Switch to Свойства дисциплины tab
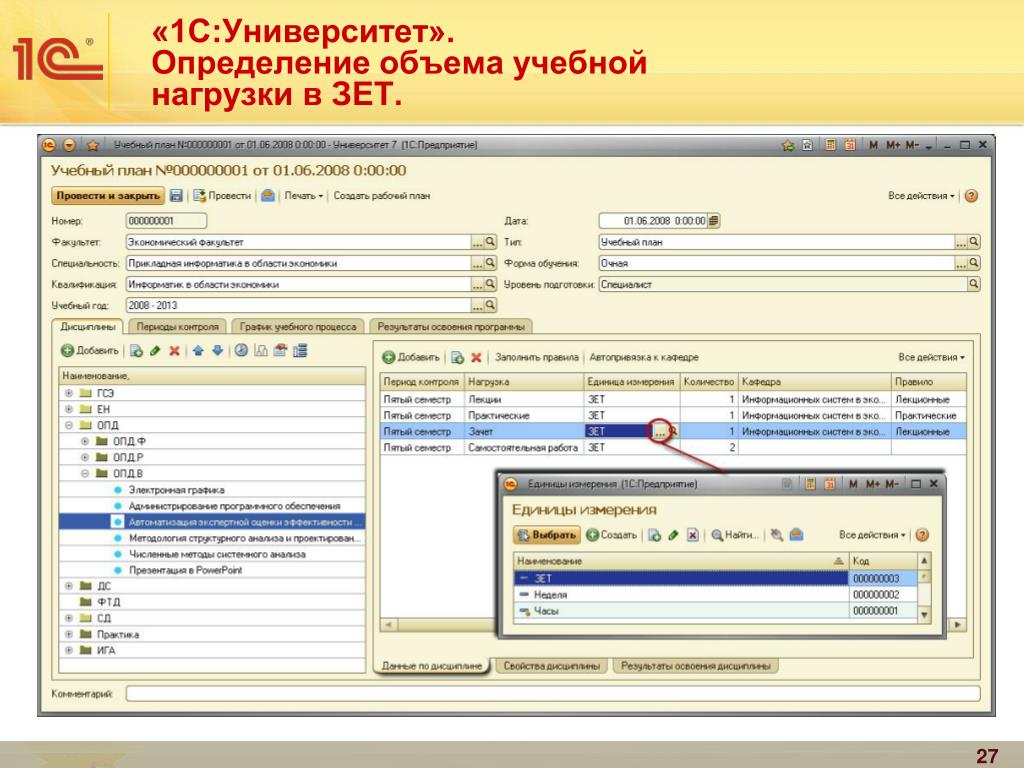The height and width of the screenshot is (768, 1024). 552,666
